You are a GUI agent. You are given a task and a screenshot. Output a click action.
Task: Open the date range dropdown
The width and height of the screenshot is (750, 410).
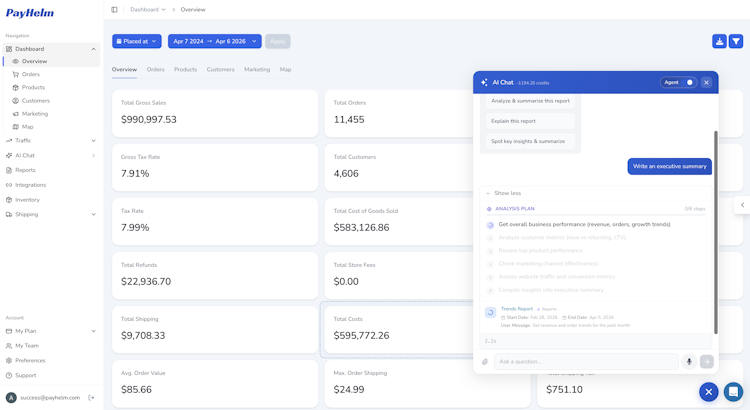215,41
